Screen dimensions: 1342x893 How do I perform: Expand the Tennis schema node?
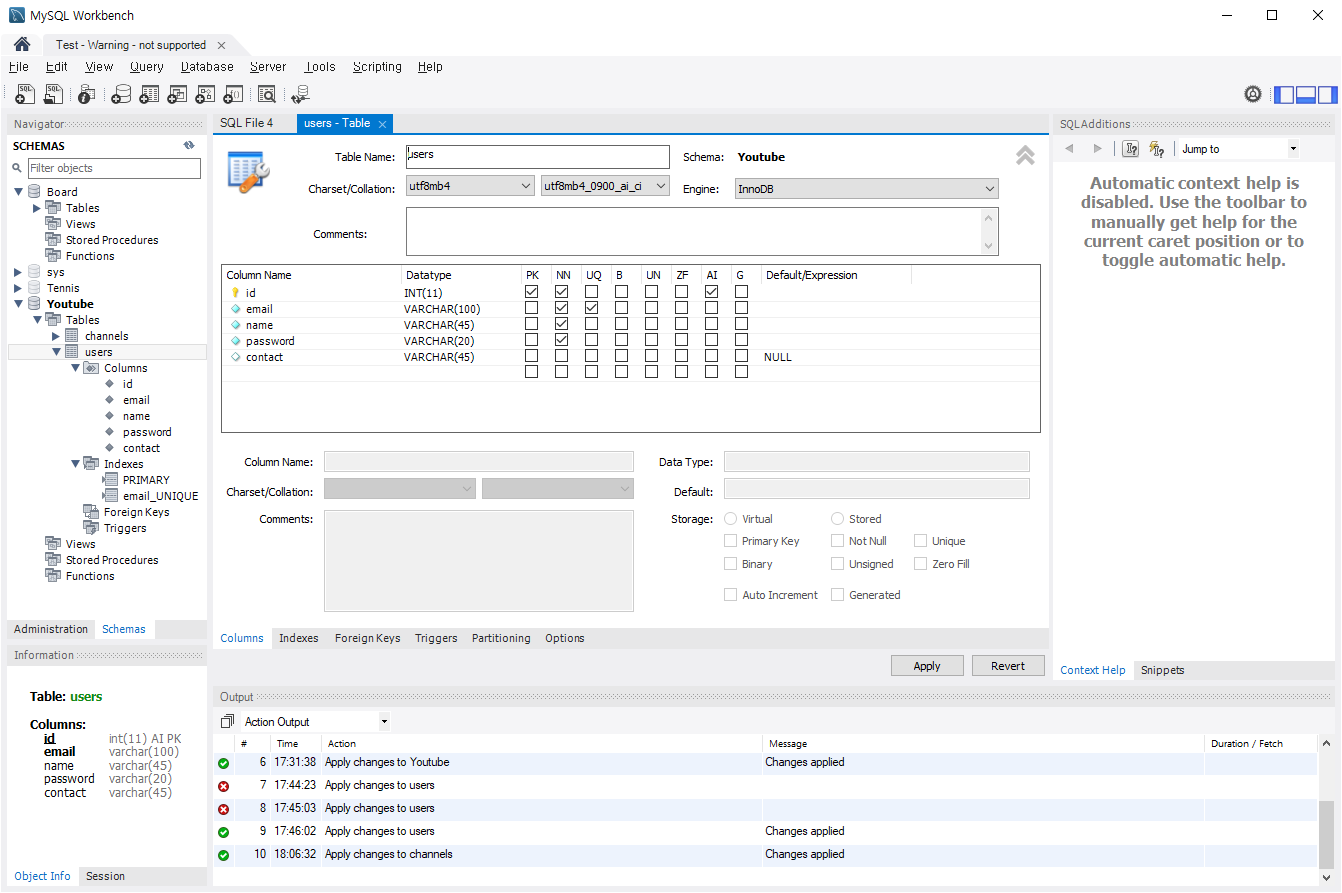click(x=19, y=288)
